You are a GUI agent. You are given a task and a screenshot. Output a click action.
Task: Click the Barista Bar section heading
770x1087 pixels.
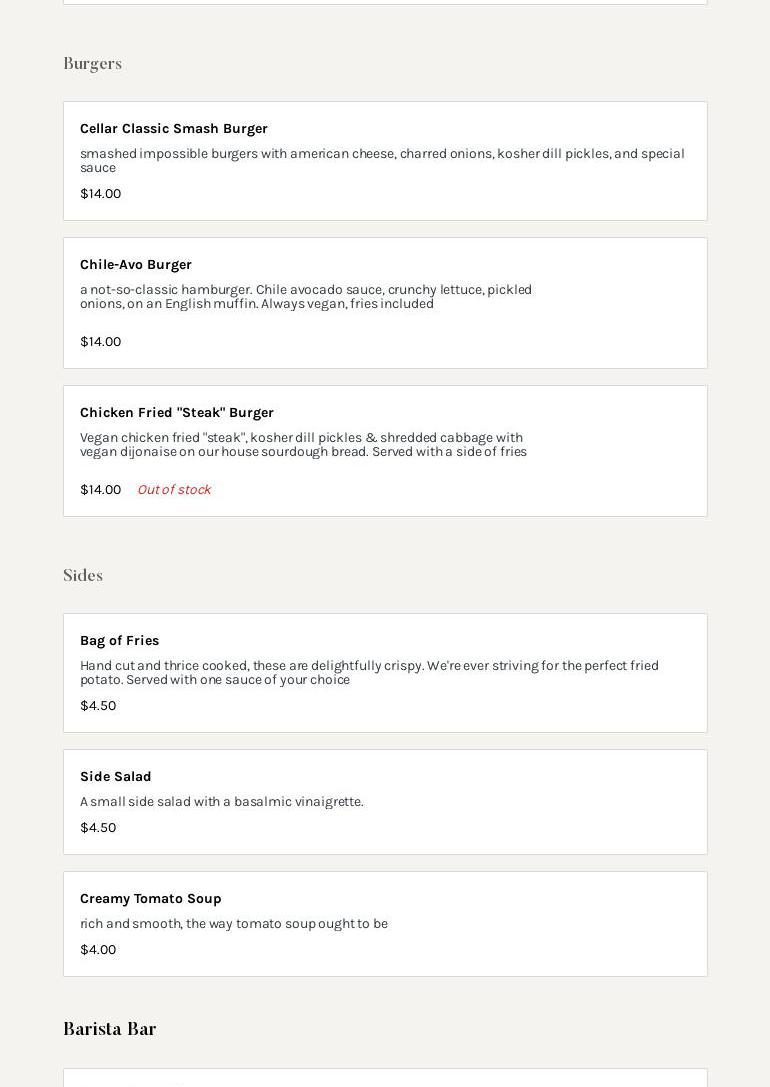(x=110, y=1030)
